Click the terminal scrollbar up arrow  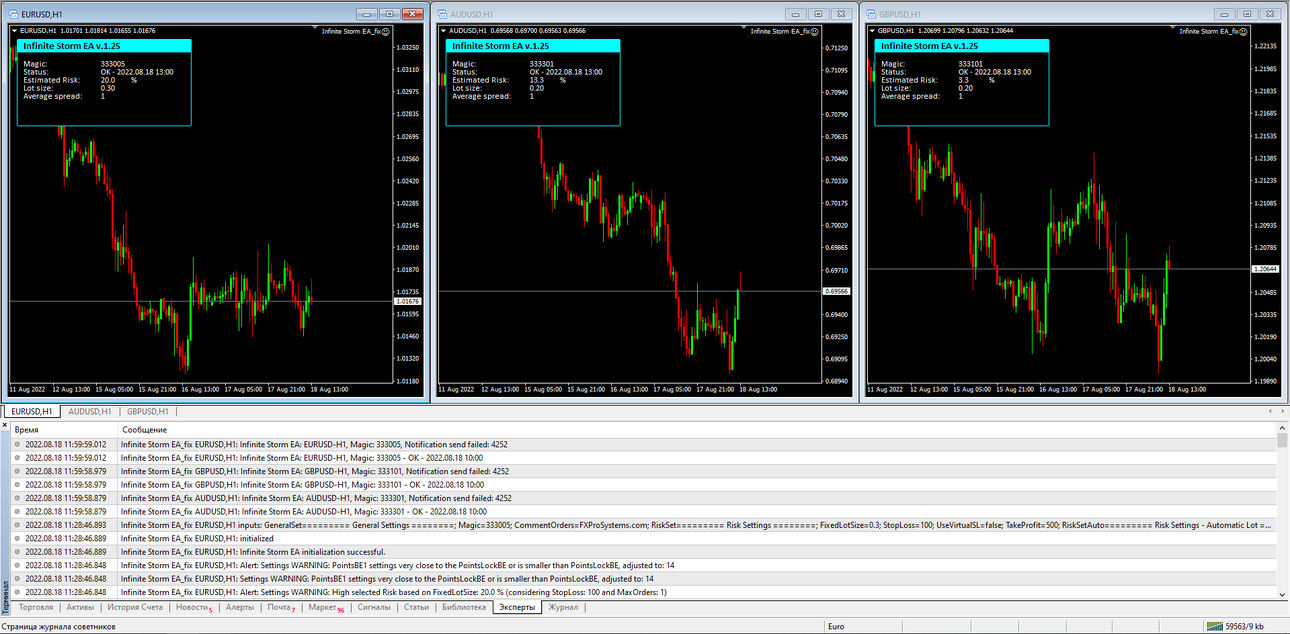[x=1283, y=429]
